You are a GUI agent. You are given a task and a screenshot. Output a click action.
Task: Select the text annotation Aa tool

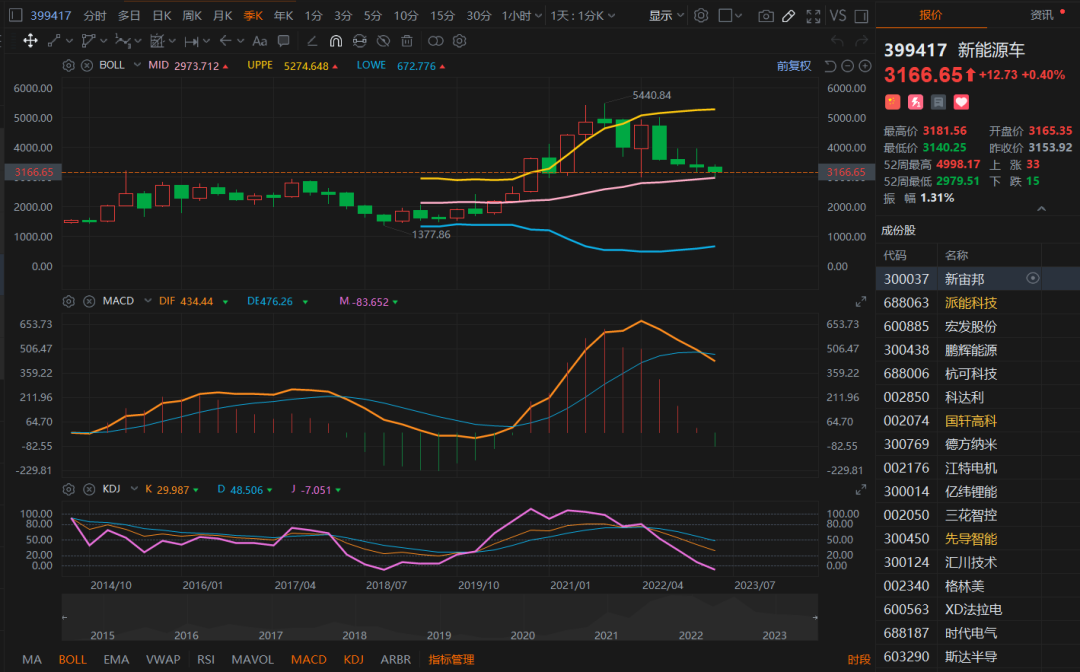260,41
